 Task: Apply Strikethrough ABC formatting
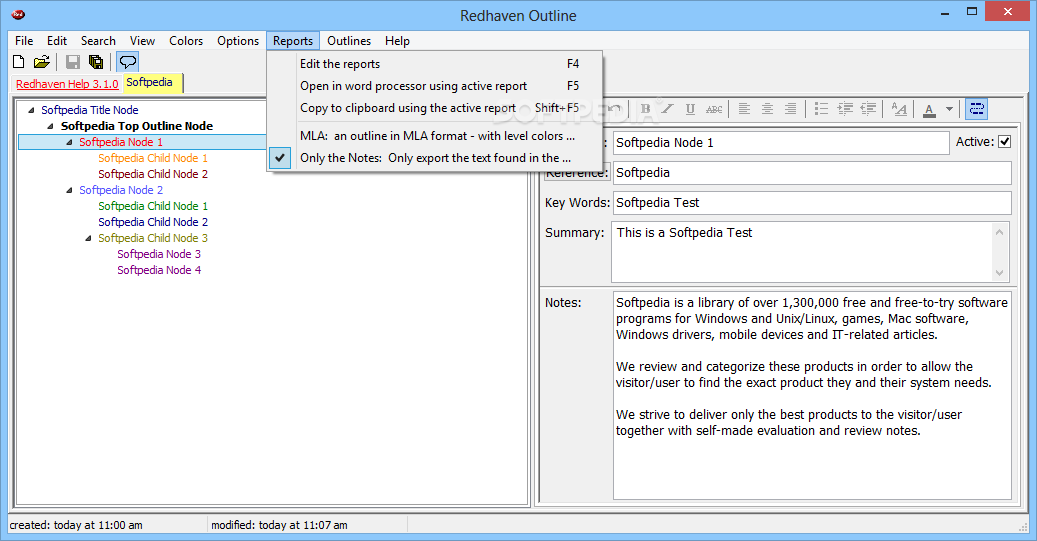714,109
